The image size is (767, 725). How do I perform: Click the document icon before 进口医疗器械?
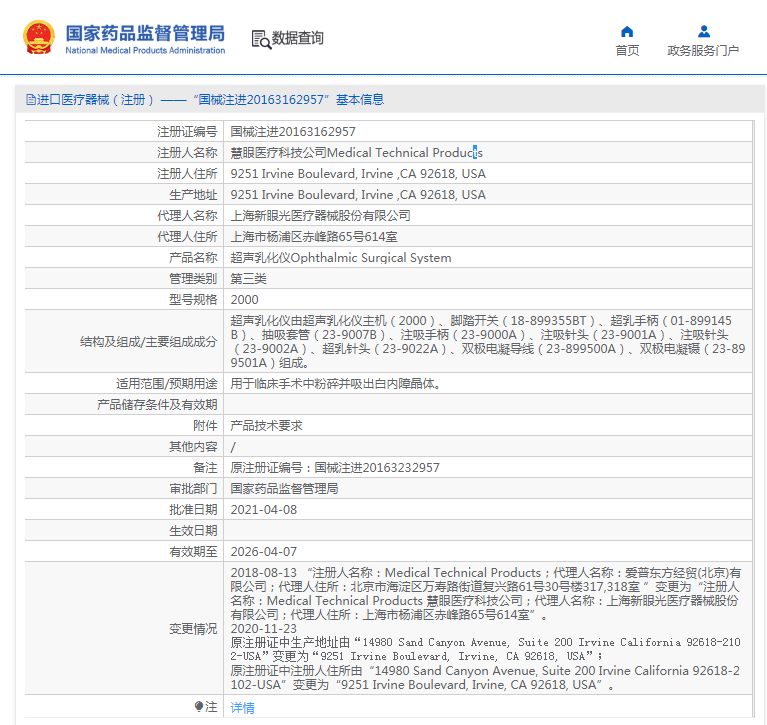pos(30,100)
